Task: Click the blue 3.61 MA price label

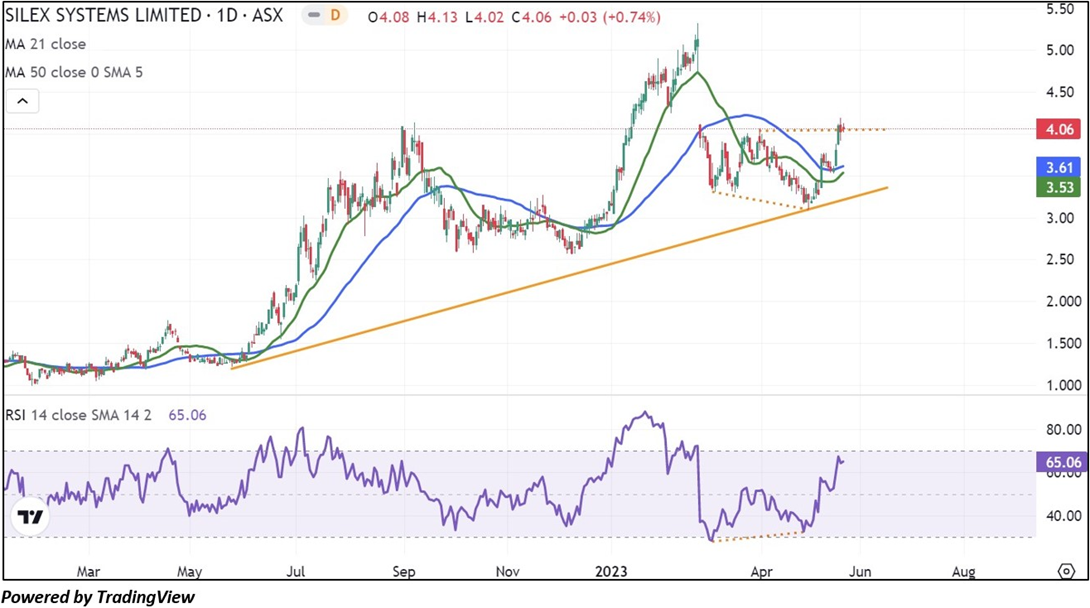Action: (1059, 168)
